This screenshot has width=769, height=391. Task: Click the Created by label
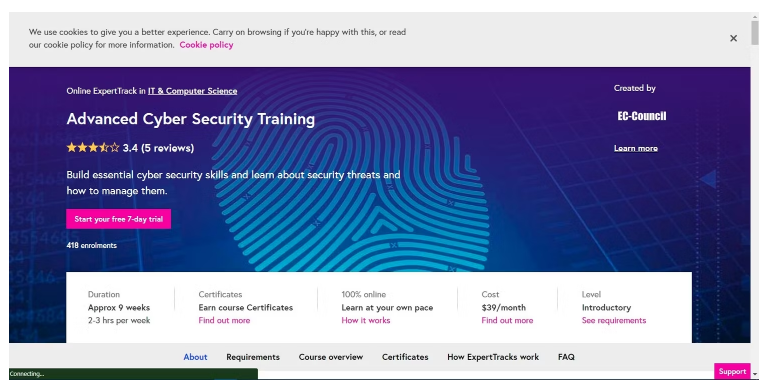point(635,88)
